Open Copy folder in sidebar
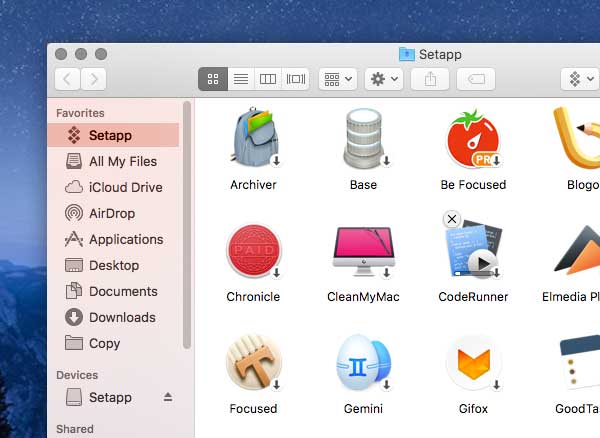 [x=113, y=343]
